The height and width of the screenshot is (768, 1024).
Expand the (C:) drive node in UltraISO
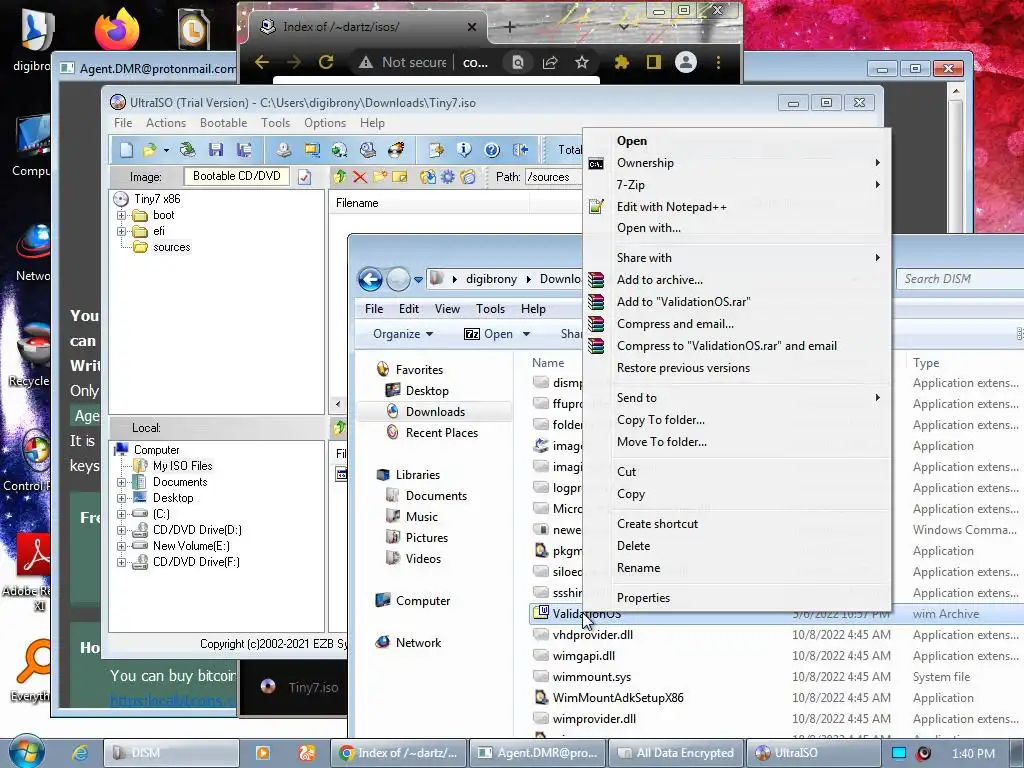pos(121,514)
